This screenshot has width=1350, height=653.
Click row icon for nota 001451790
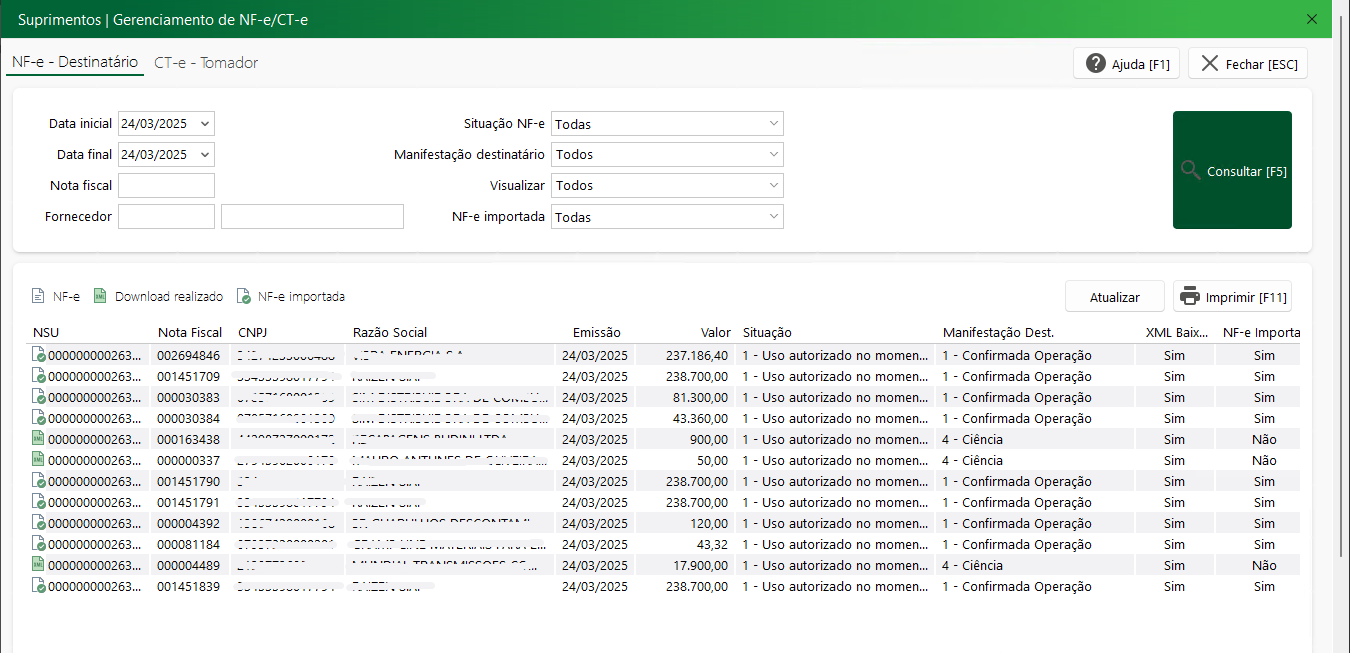coord(39,481)
